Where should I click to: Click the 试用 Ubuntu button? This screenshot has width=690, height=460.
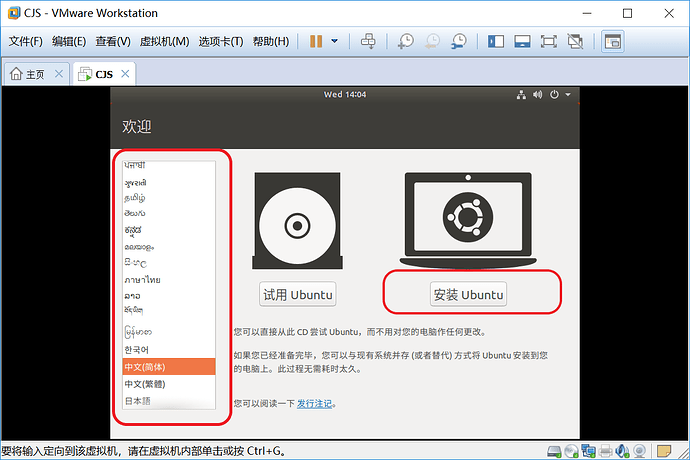point(297,294)
